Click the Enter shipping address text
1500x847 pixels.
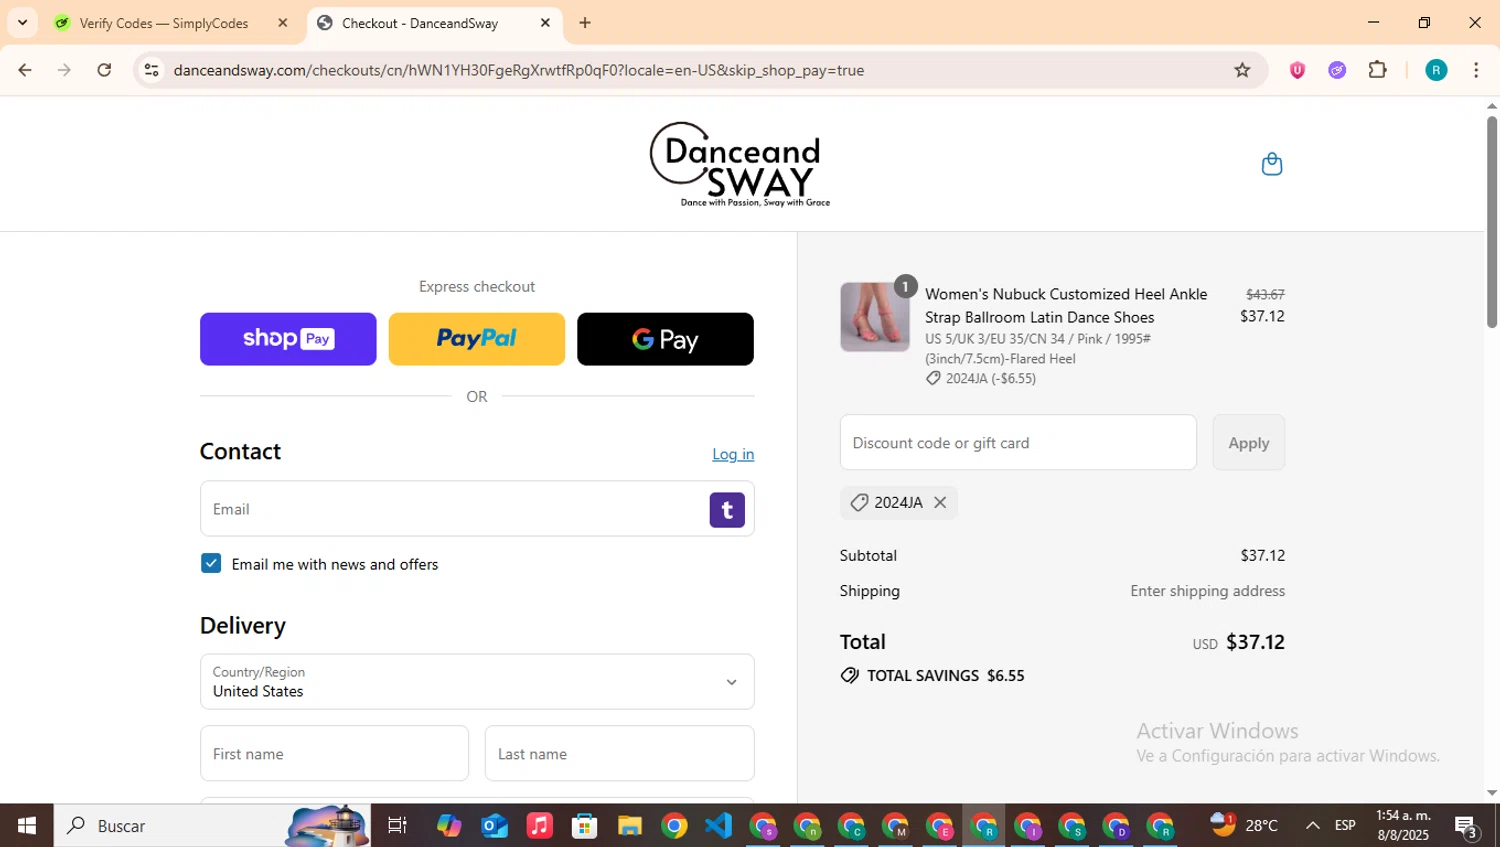1207,591
